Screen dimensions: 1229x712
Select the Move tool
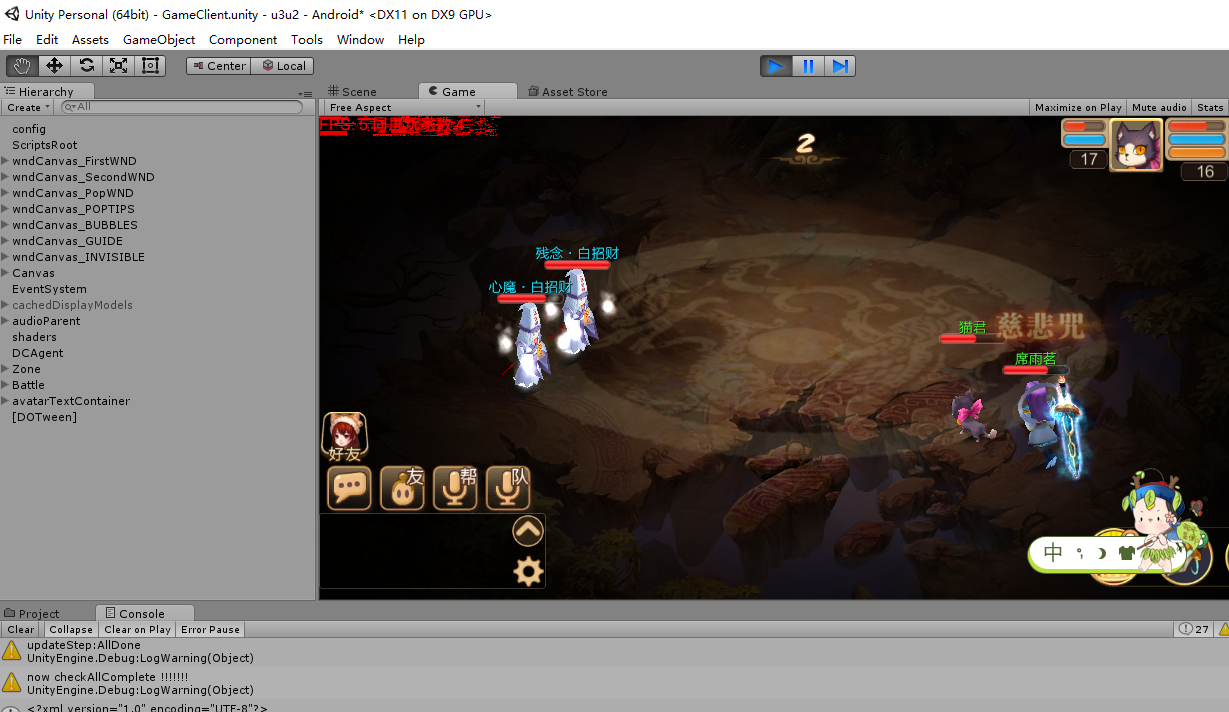tap(54, 66)
